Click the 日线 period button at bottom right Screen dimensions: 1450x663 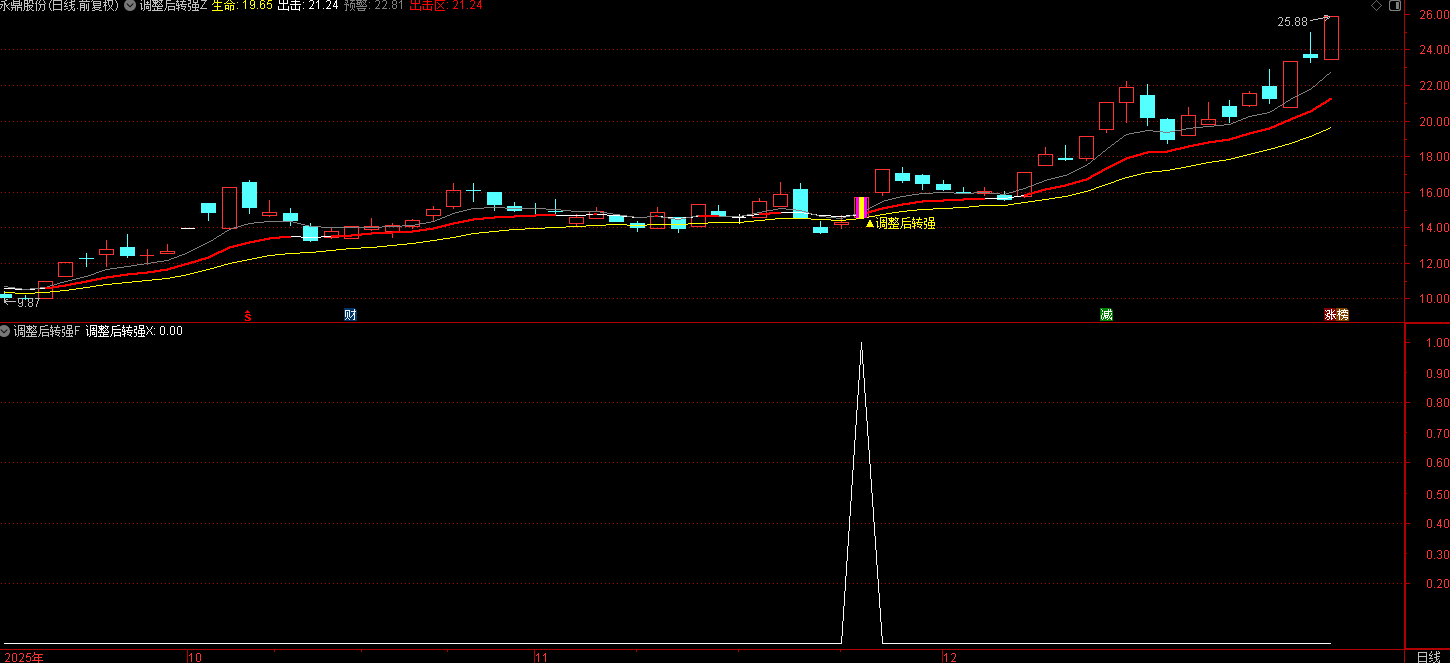pyautogui.click(x=1428, y=656)
